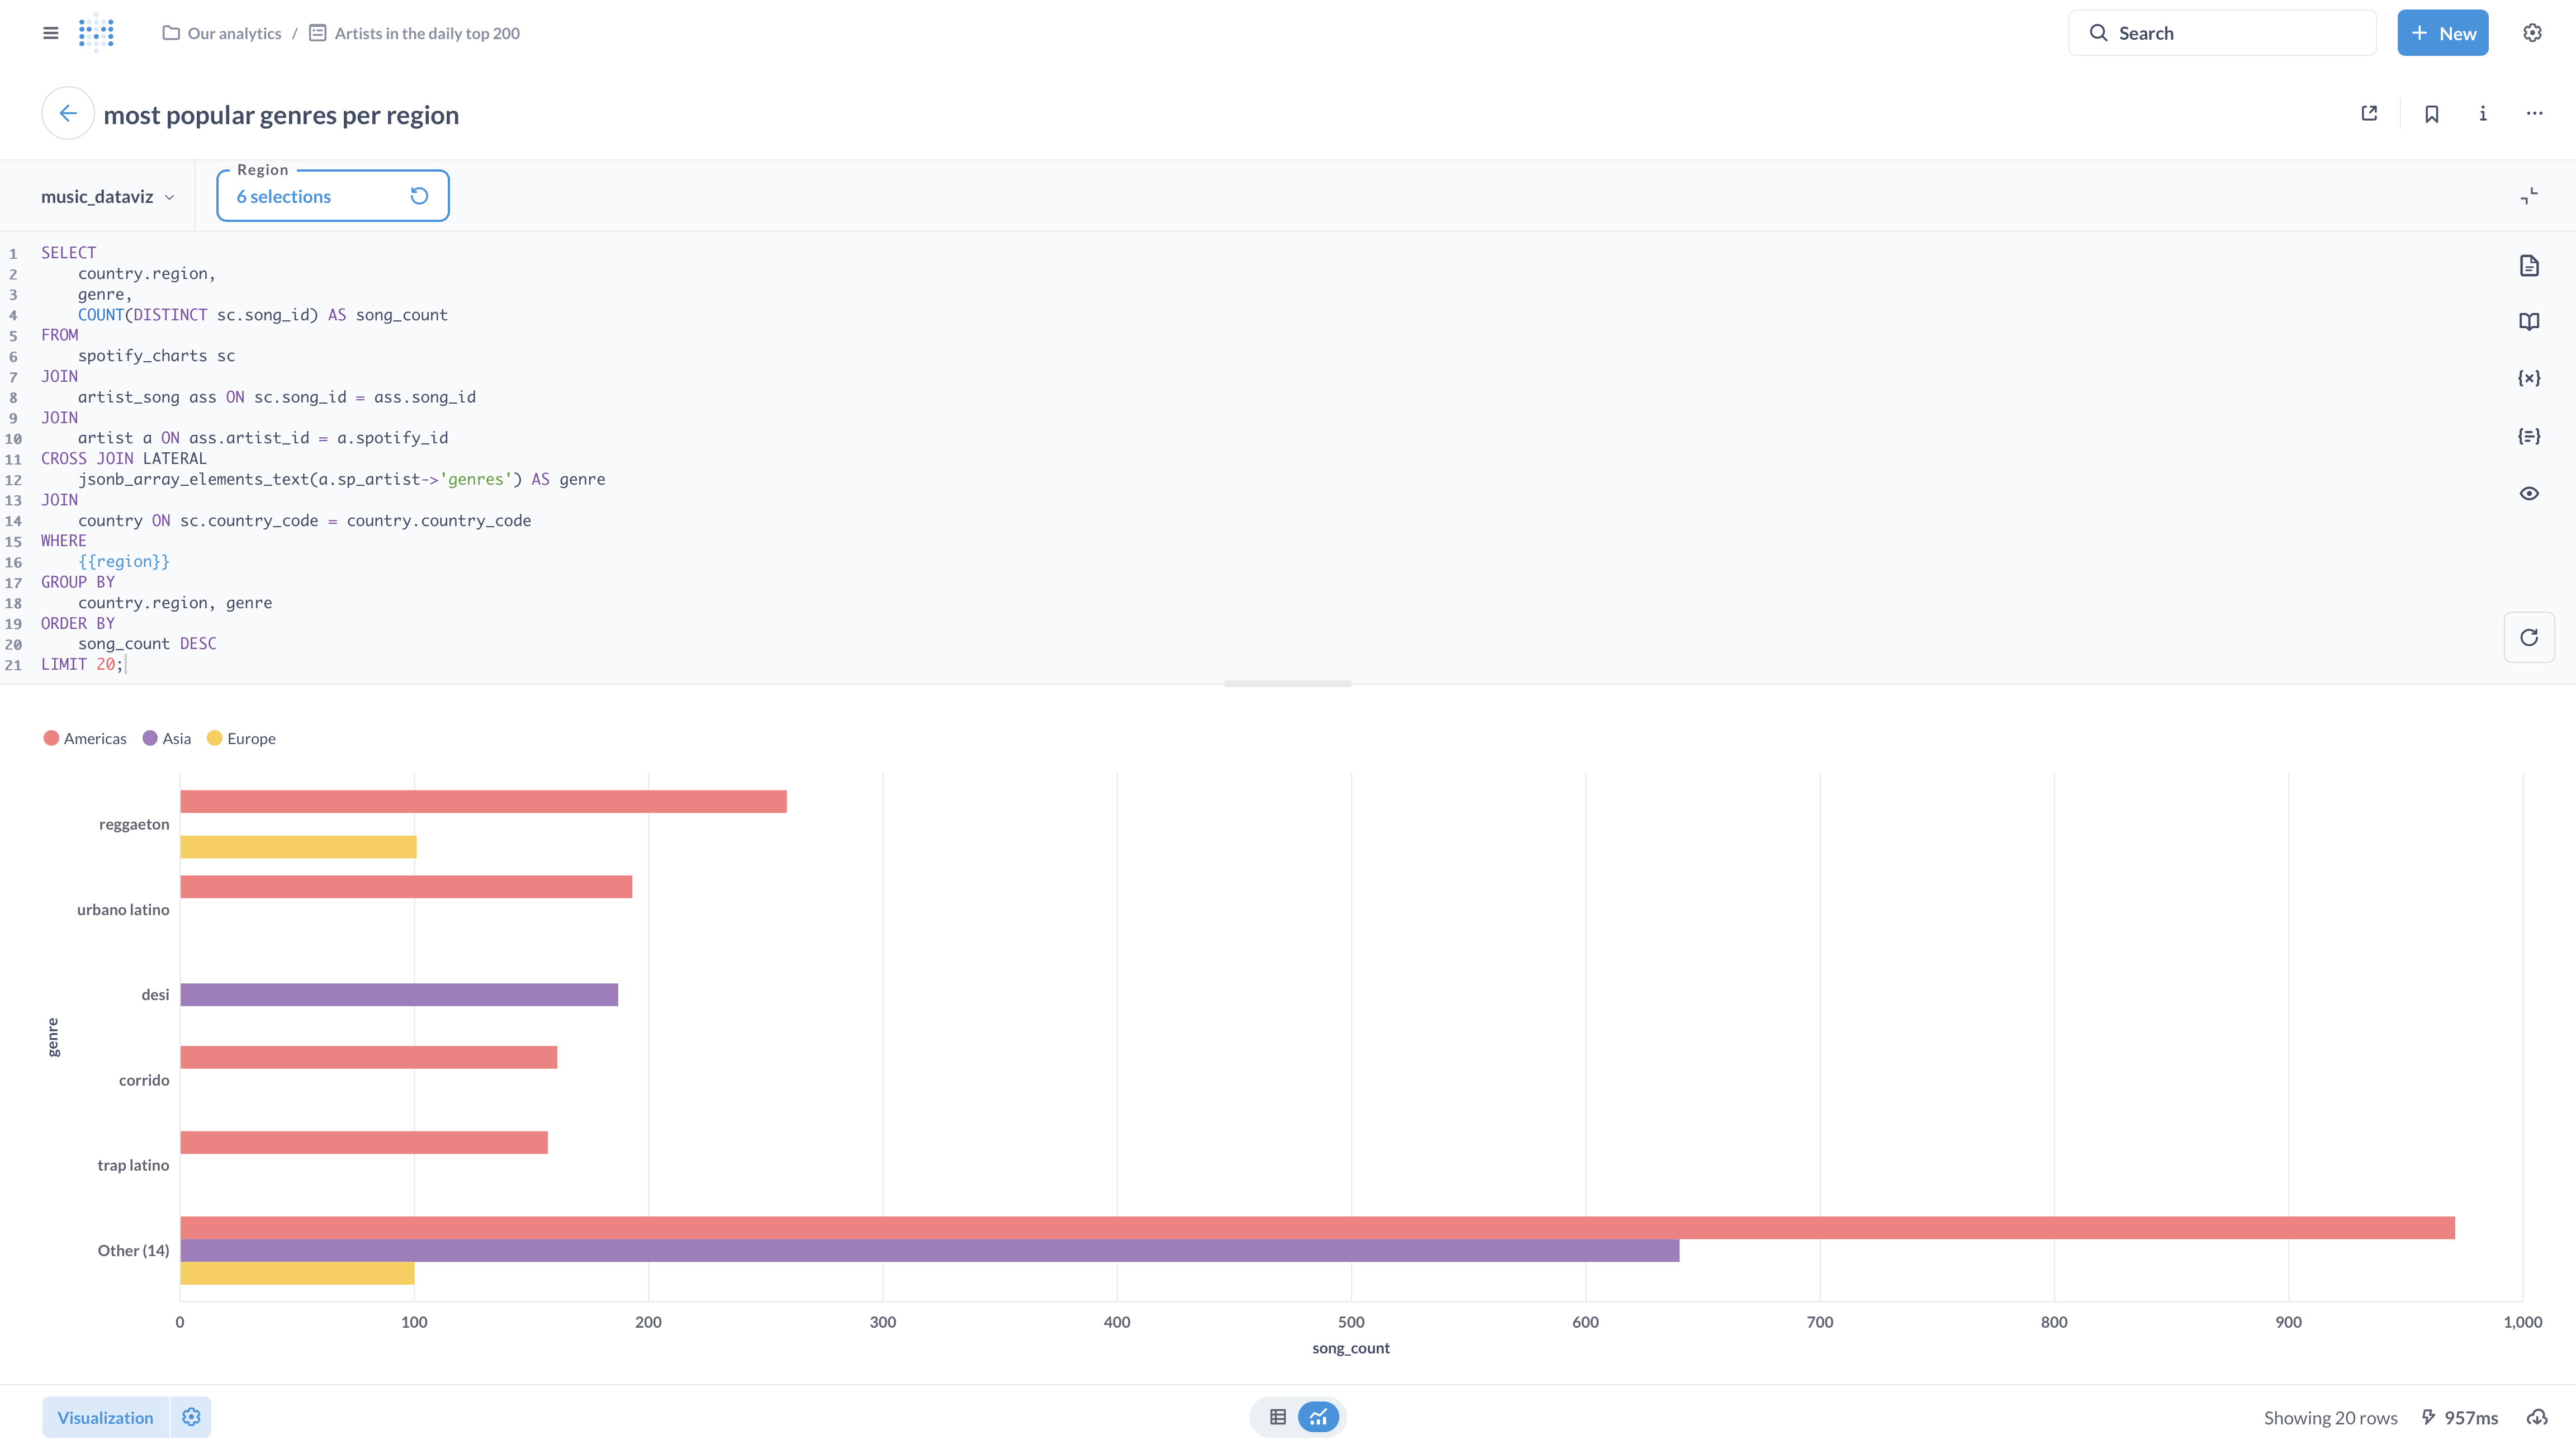Screen dimensions: 2576x1449
Task: Open the SQL snippets icon
Action: (2528, 436)
